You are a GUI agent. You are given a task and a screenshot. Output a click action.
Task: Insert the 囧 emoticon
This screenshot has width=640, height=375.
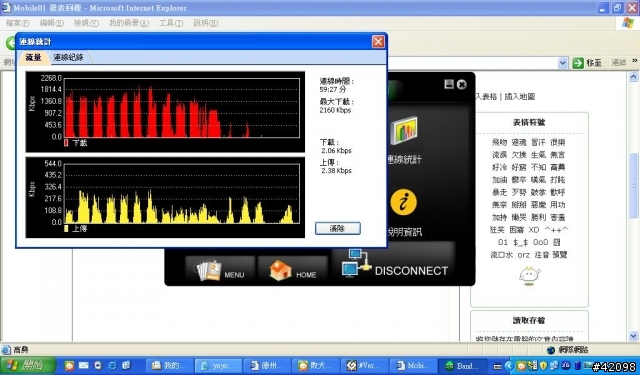pyautogui.click(x=557, y=242)
